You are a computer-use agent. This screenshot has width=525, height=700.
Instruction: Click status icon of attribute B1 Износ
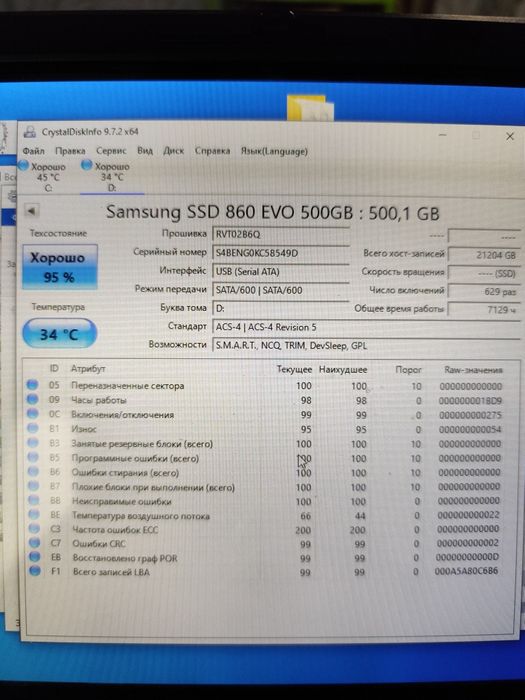click(x=33, y=428)
